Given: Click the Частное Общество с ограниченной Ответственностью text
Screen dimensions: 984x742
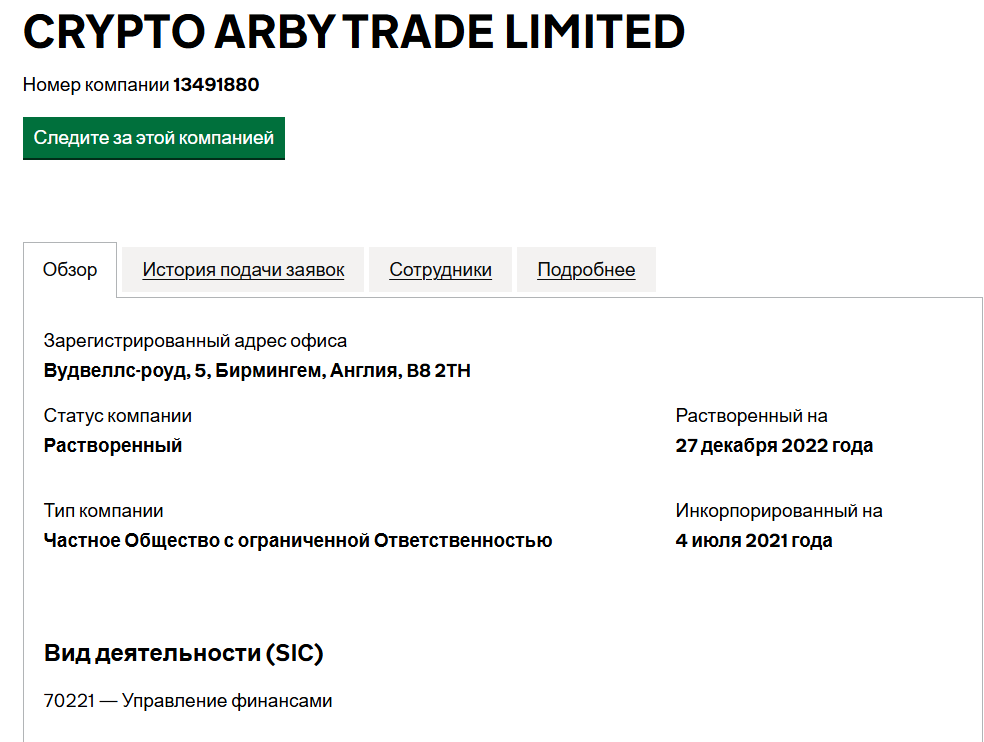Looking at the screenshot, I should [297, 540].
